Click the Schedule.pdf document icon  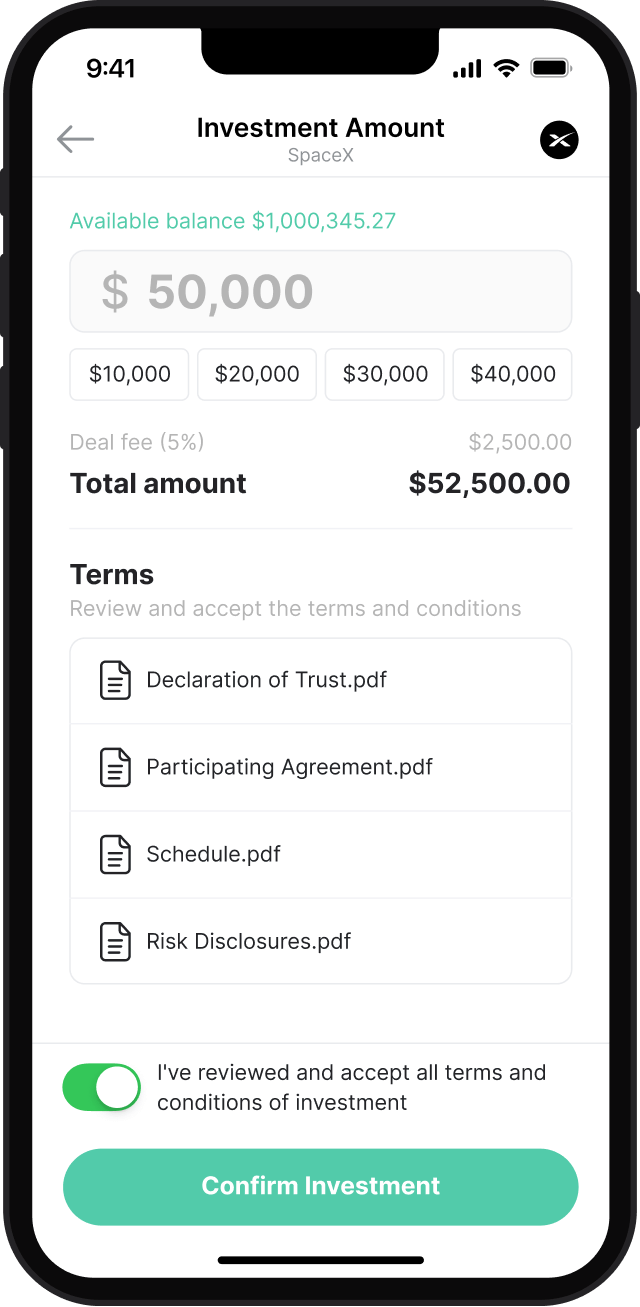point(115,854)
